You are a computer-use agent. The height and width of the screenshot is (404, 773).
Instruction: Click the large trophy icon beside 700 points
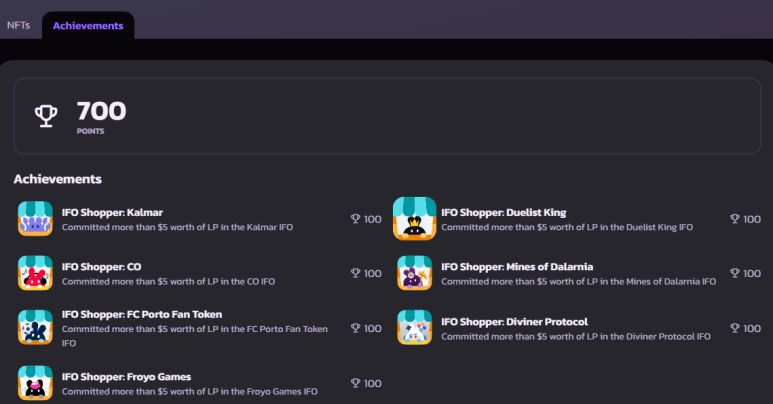46,116
